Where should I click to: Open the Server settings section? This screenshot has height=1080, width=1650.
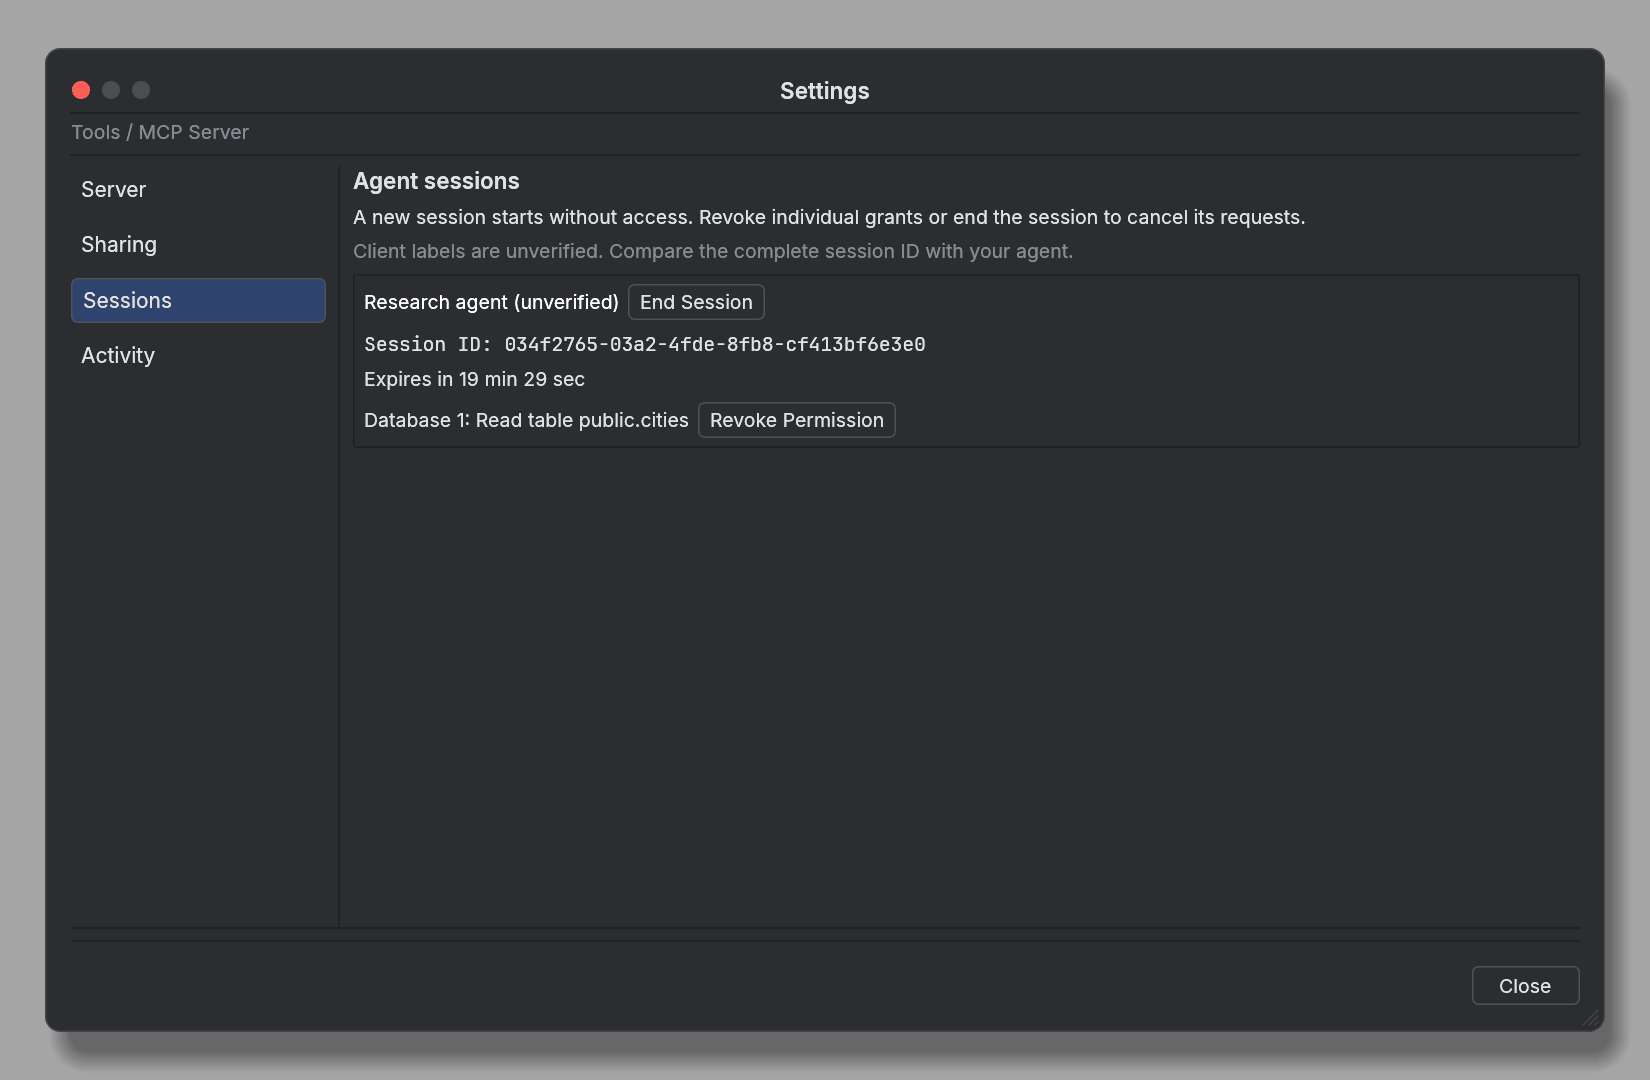[x=198, y=190]
